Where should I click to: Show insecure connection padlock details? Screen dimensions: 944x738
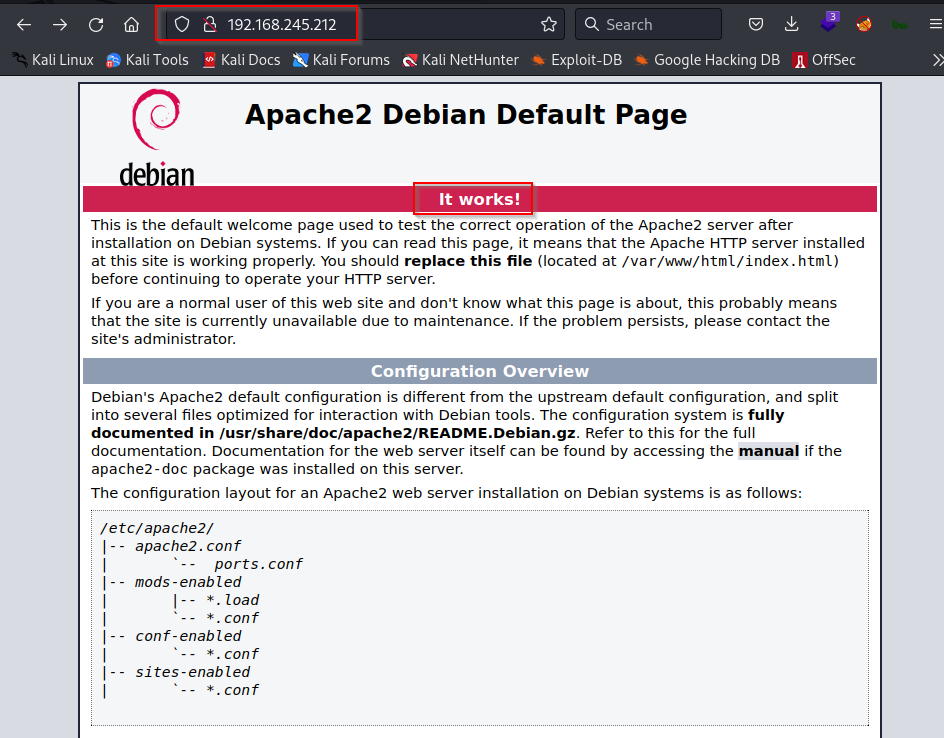tap(210, 25)
